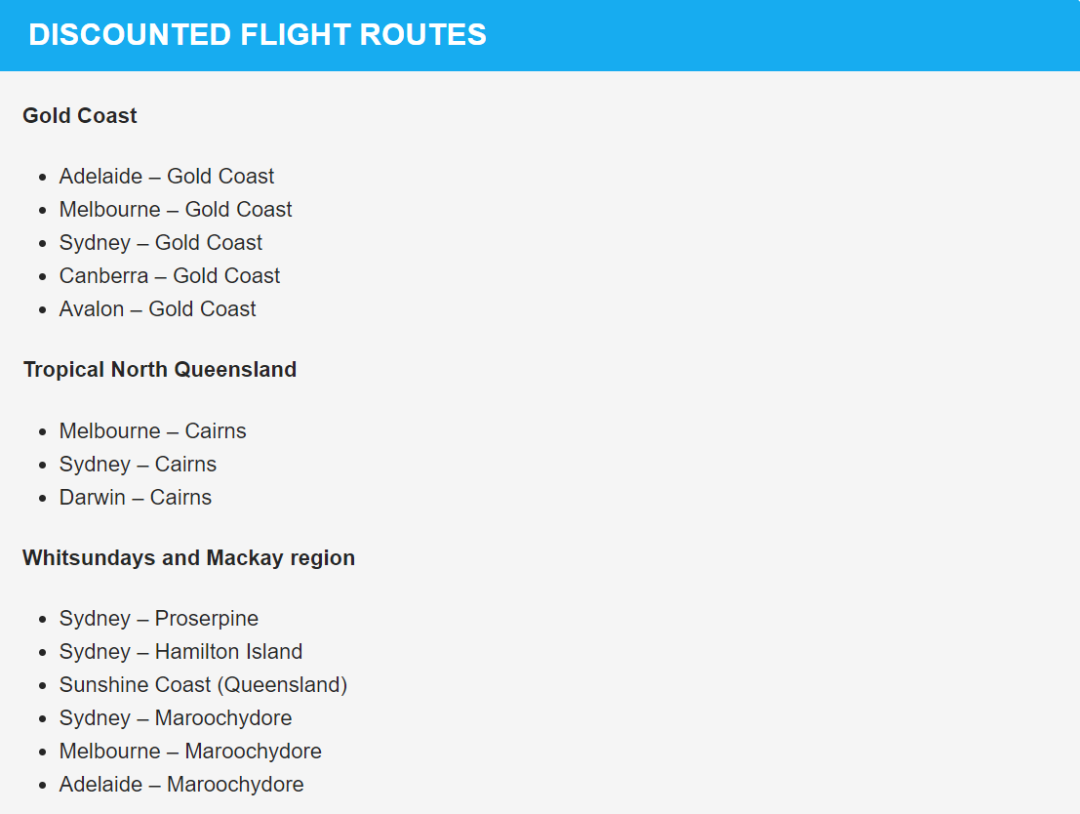Choose the Sydney – Hamilton Island route
This screenshot has height=814, width=1080.
pos(181,651)
